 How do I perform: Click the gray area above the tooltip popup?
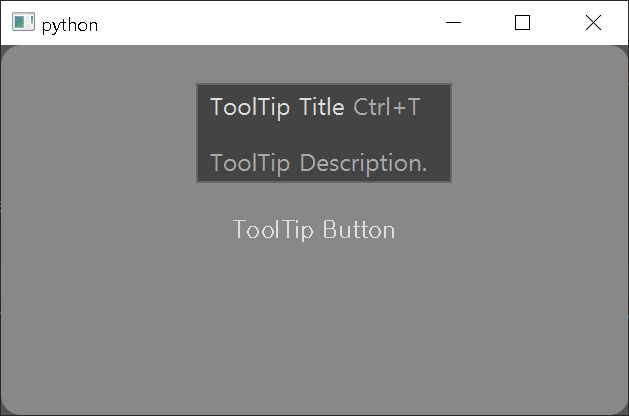(324, 64)
